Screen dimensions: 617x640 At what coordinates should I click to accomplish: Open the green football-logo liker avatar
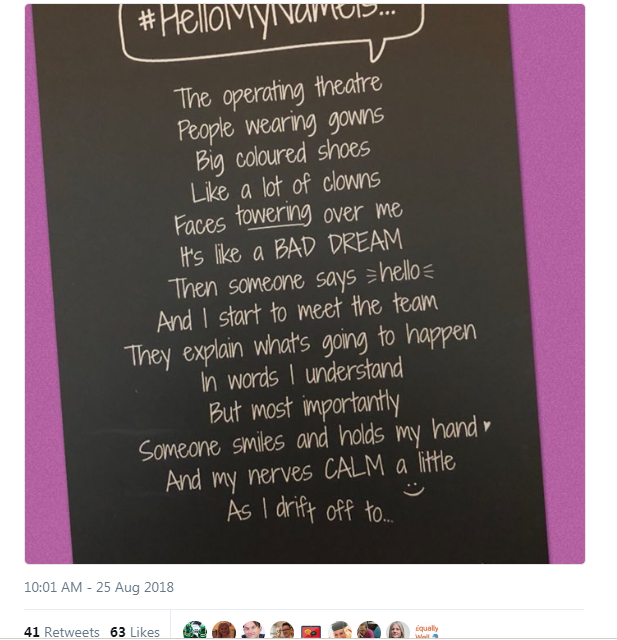tap(195, 631)
